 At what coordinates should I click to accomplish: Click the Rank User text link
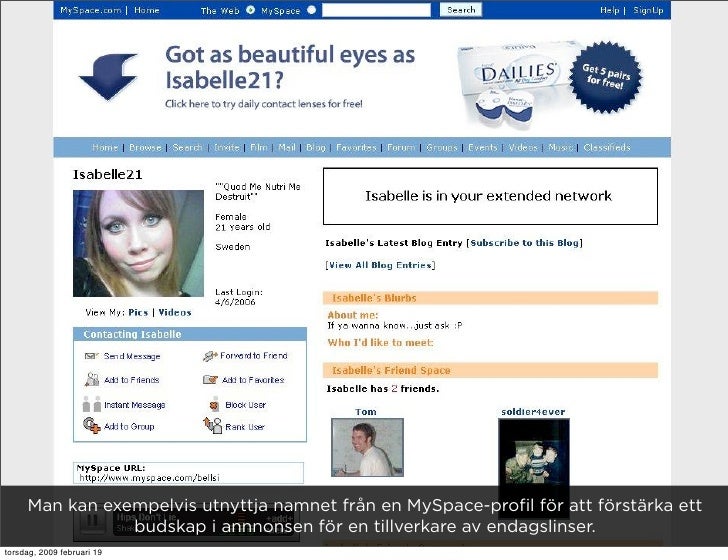point(245,427)
